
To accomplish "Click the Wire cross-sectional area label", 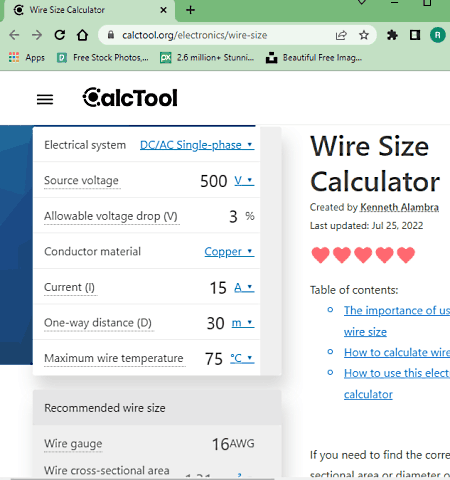I will [x=107, y=470].
